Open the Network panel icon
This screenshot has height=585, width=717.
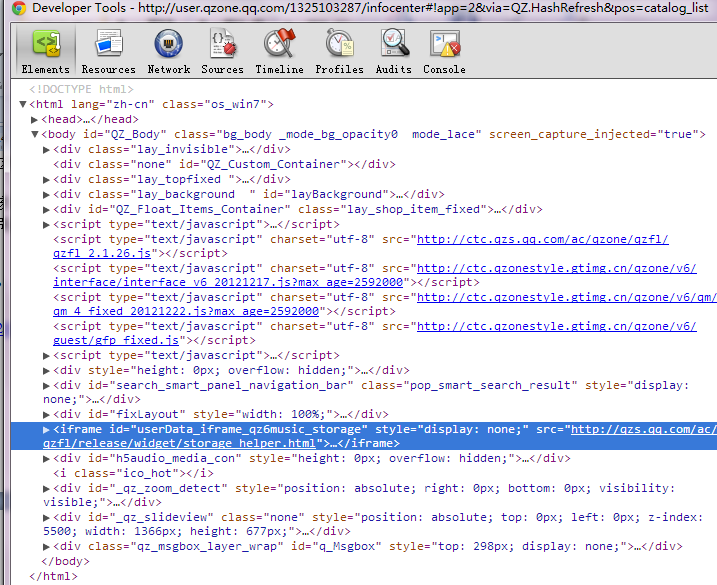tap(169, 43)
